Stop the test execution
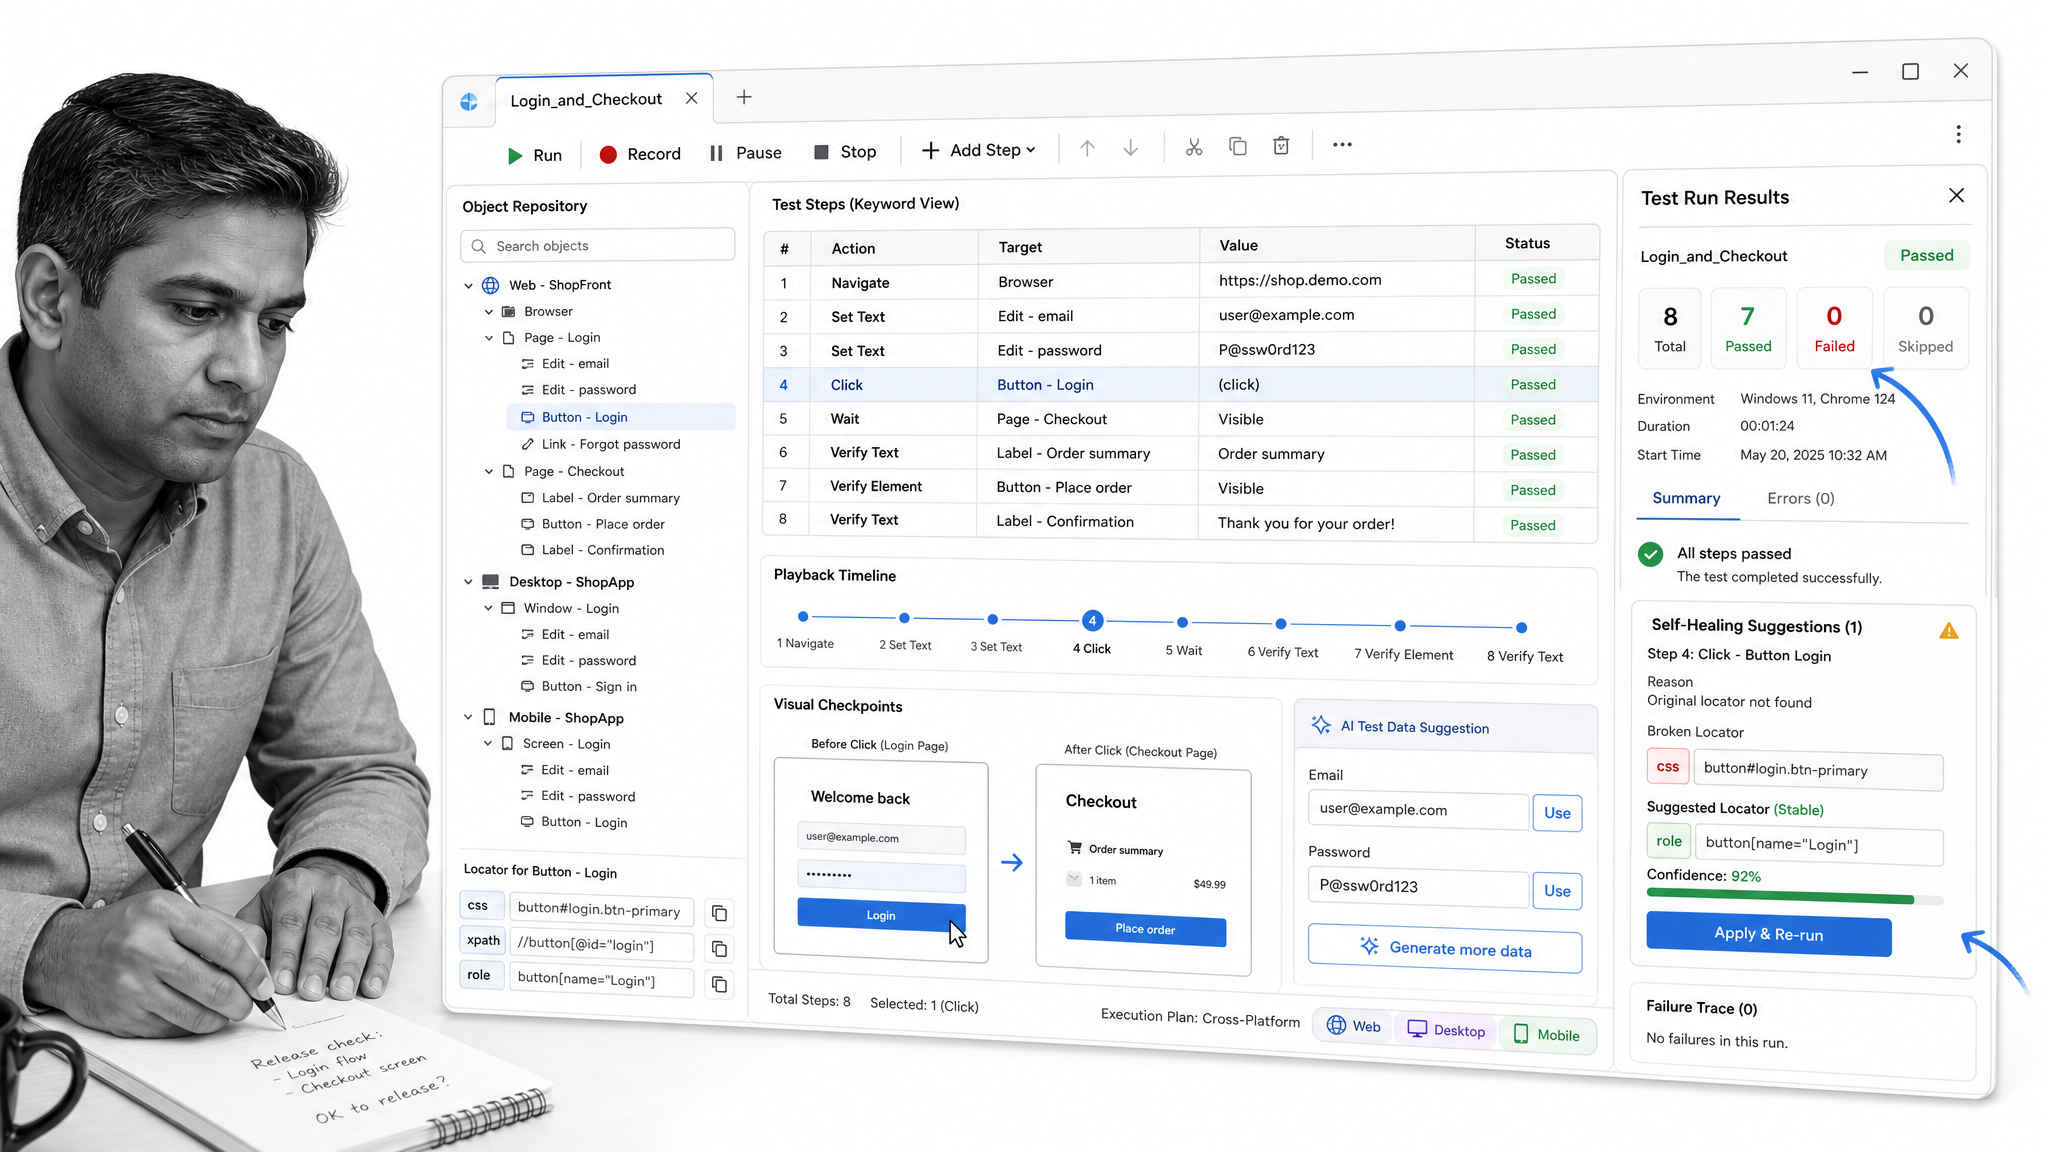The image size is (2048, 1152). 845,152
